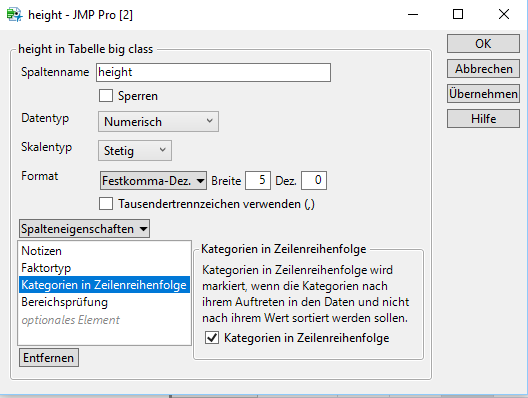The height and width of the screenshot is (398, 528).
Task: Select Kategorien in Zeilenreihenfolge list item
Action: tap(104, 285)
